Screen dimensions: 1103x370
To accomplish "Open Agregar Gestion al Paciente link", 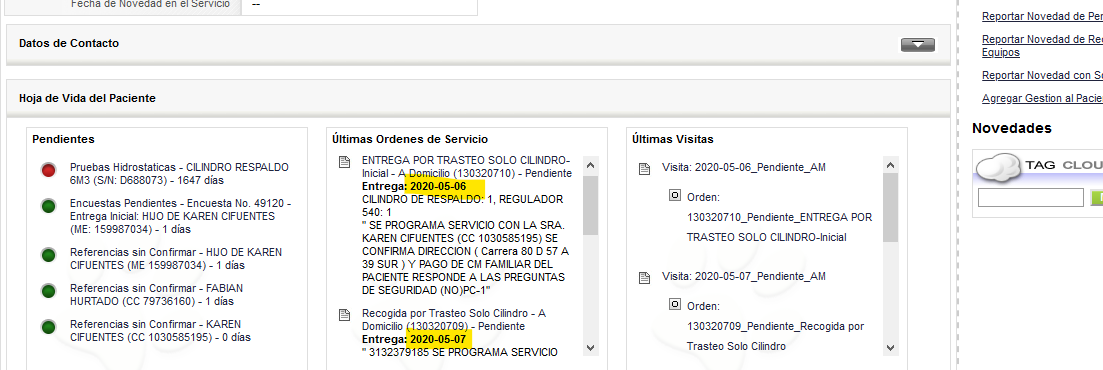I will click(1043, 98).
